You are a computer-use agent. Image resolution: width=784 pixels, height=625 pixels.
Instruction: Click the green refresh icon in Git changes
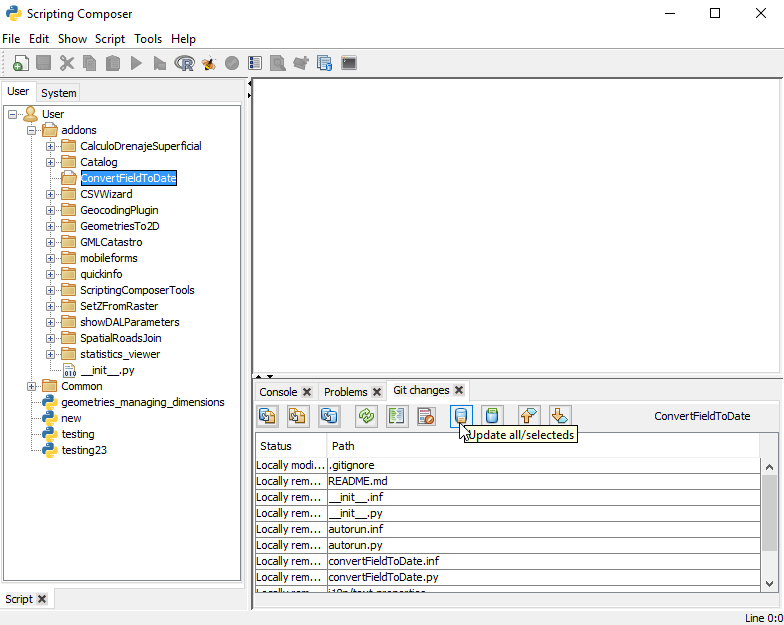point(365,416)
